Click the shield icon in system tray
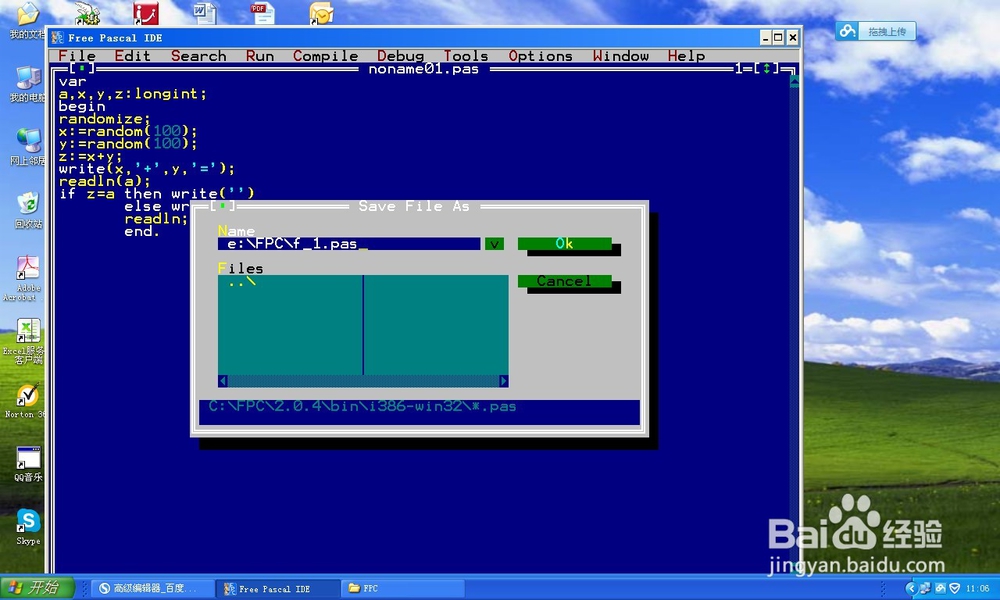The height and width of the screenshot is (600, 1000). pos(955,588)
